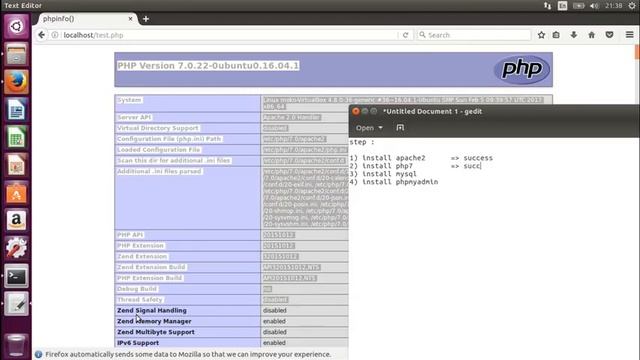Viewport: 640px width, 360px height.
Task: Click 'Zend Multibyte Support' row label
Action: pos(156,332)
